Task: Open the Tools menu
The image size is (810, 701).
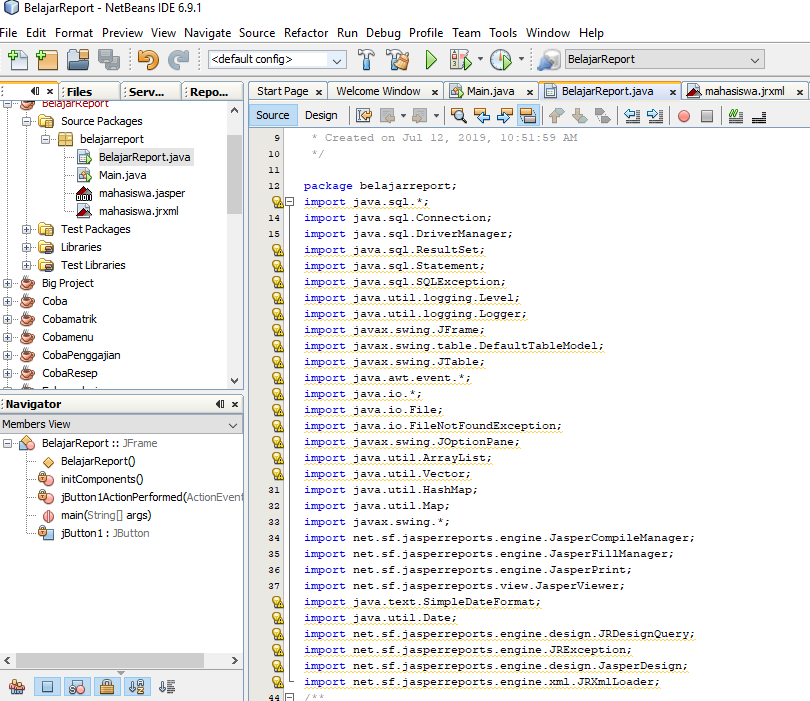Action: pyautogui.click(x=503, y=33)
